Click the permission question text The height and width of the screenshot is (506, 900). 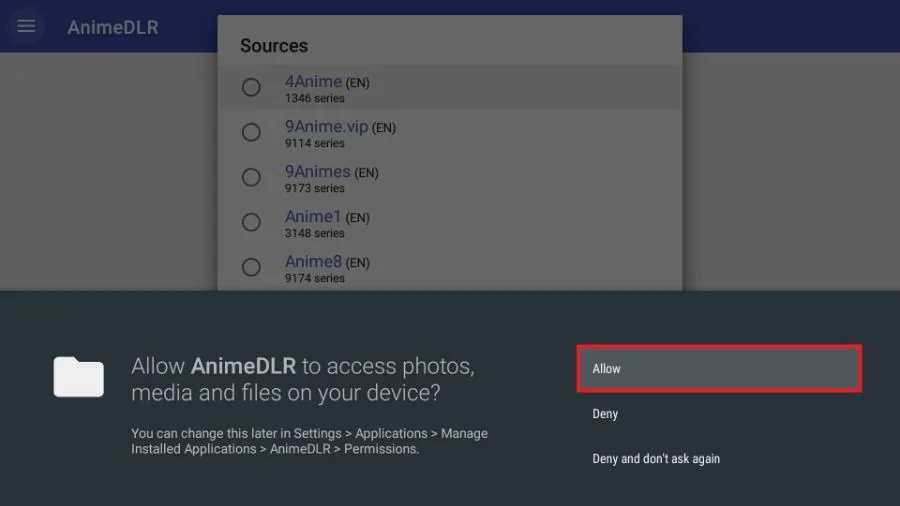click(x=302, y=379)
